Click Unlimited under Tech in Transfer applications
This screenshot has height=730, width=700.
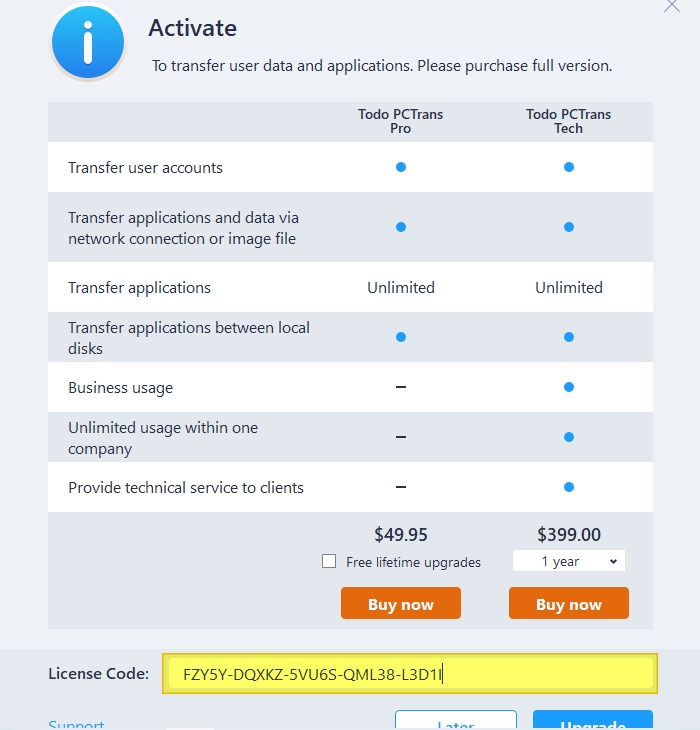coord(569,287)
